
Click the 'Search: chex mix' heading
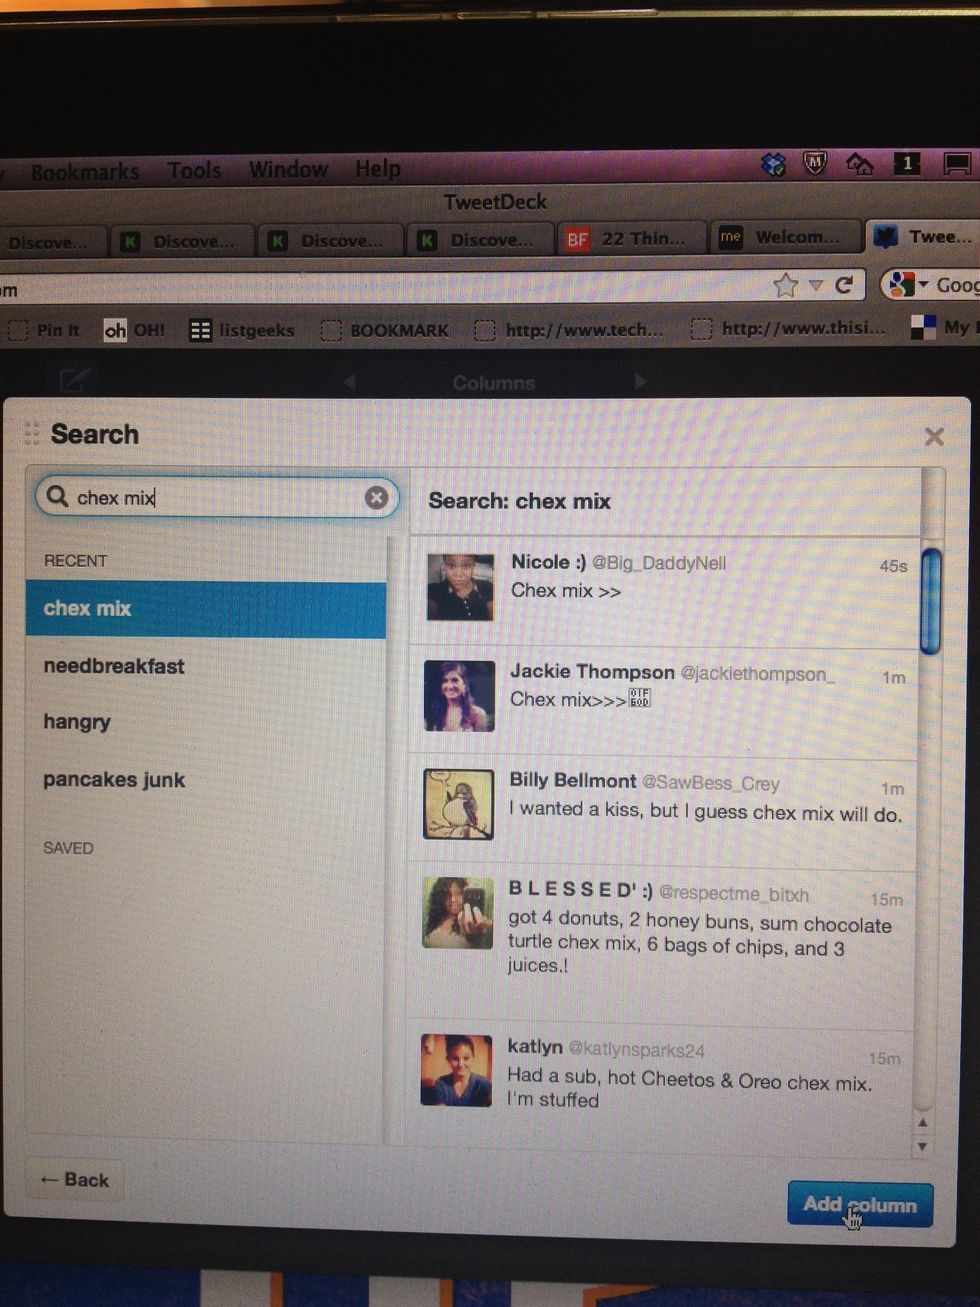point(519,501)
